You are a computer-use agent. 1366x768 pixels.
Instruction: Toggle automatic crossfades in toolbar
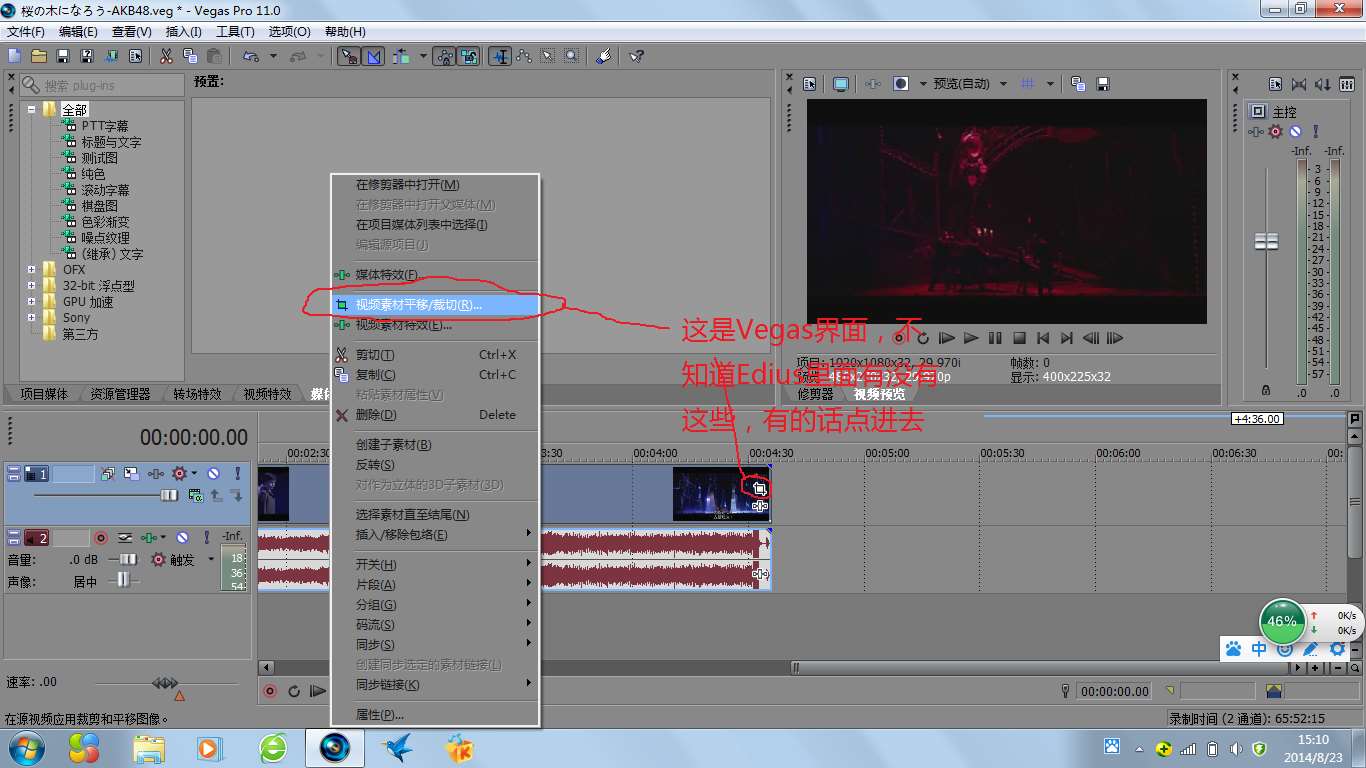point(373,56)
